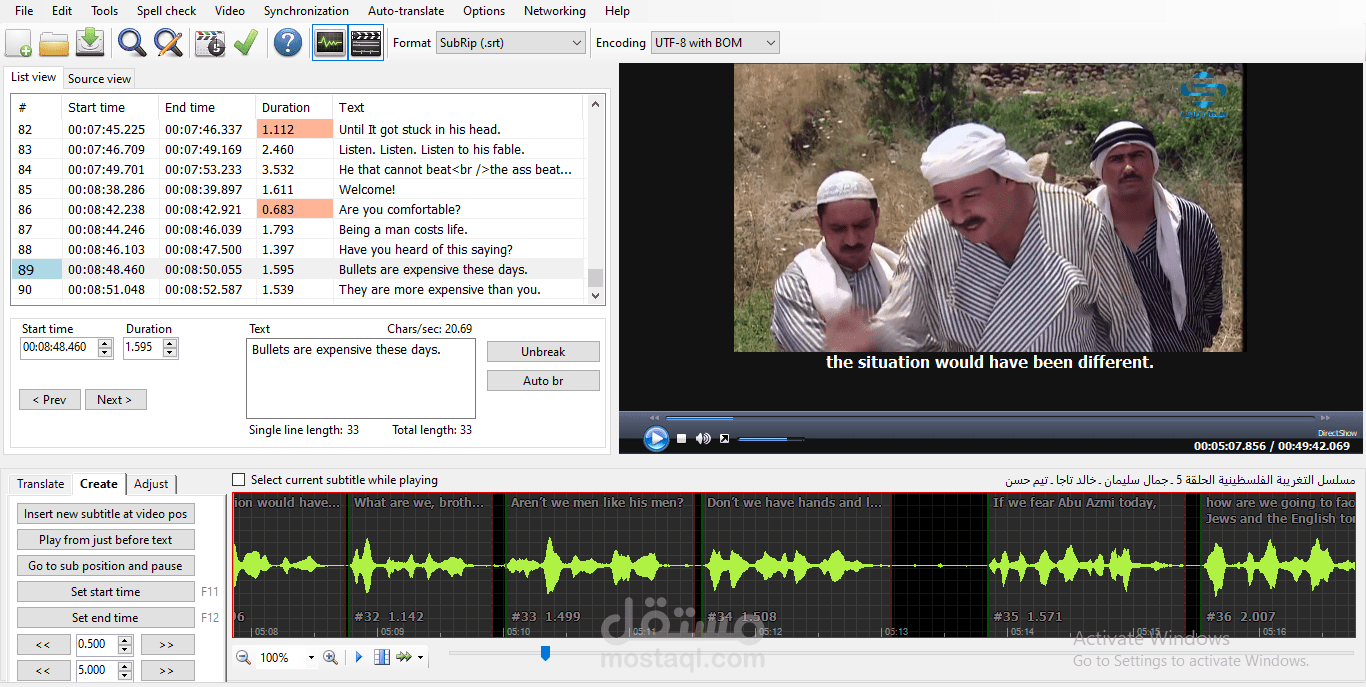Select subtitle row 86 'Are you comfortable?'

pyautogui.click(x=297, y=210)
